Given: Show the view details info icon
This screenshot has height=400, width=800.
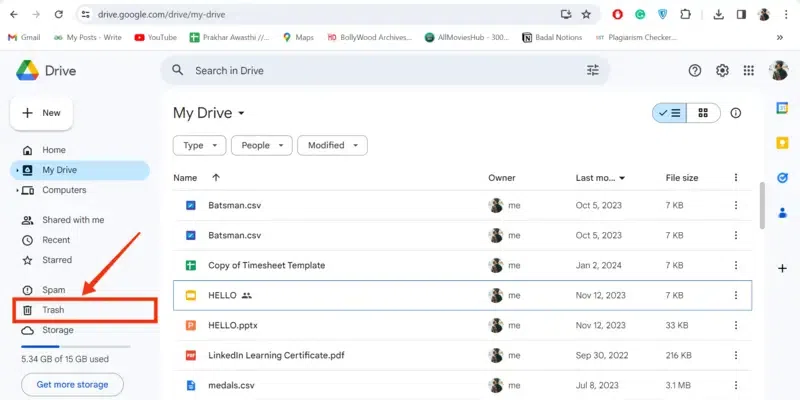Looking at the screenshot, I should tap(736, 113).
